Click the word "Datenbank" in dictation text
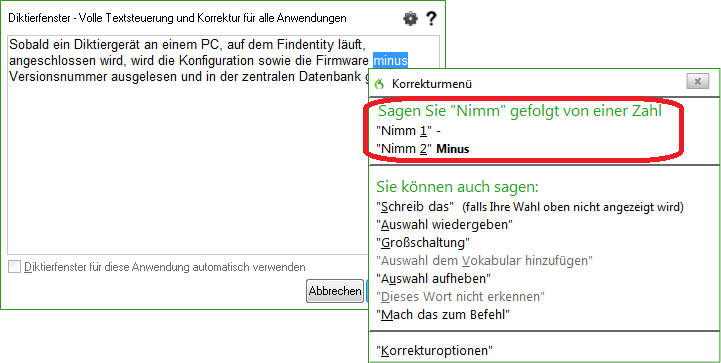The height and width of the screenshot is (363, 721). (x=331, y=76)
